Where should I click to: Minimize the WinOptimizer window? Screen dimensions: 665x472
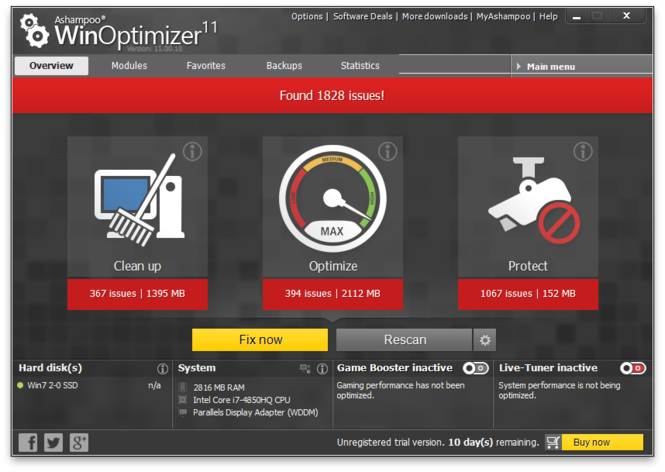click(x=576, y=17)
